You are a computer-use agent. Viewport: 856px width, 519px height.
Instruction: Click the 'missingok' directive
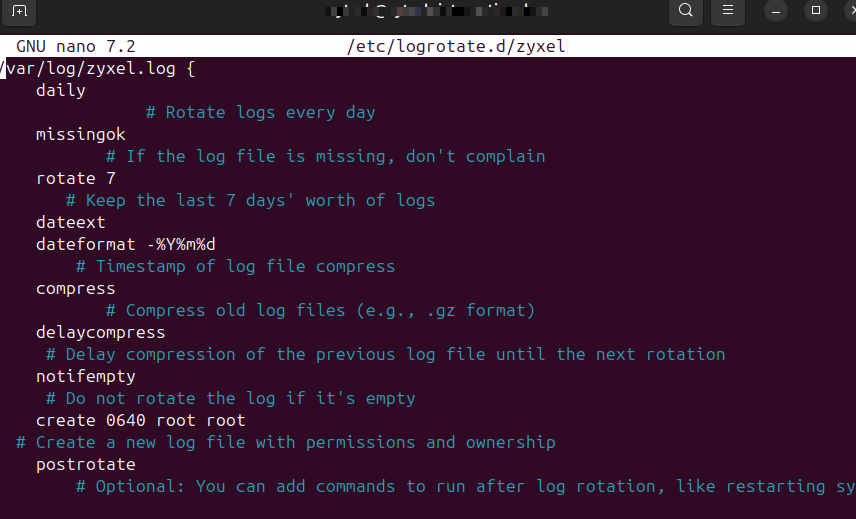click(x=80, y=135)
